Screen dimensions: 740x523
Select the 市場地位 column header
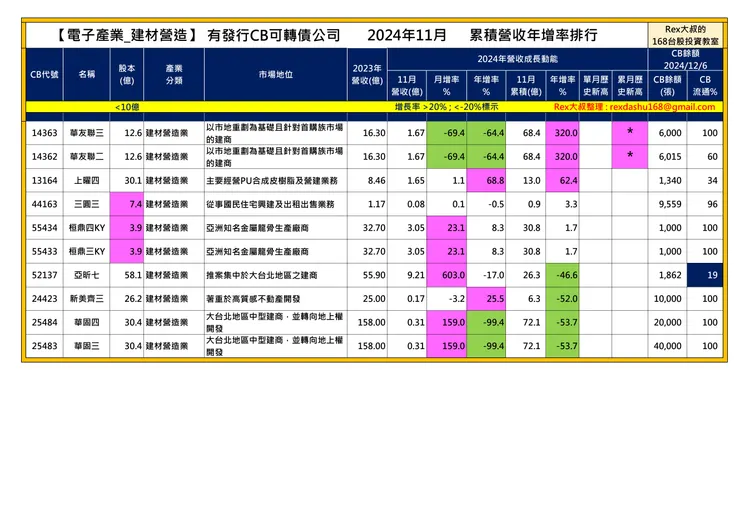(x=276, y=75)
